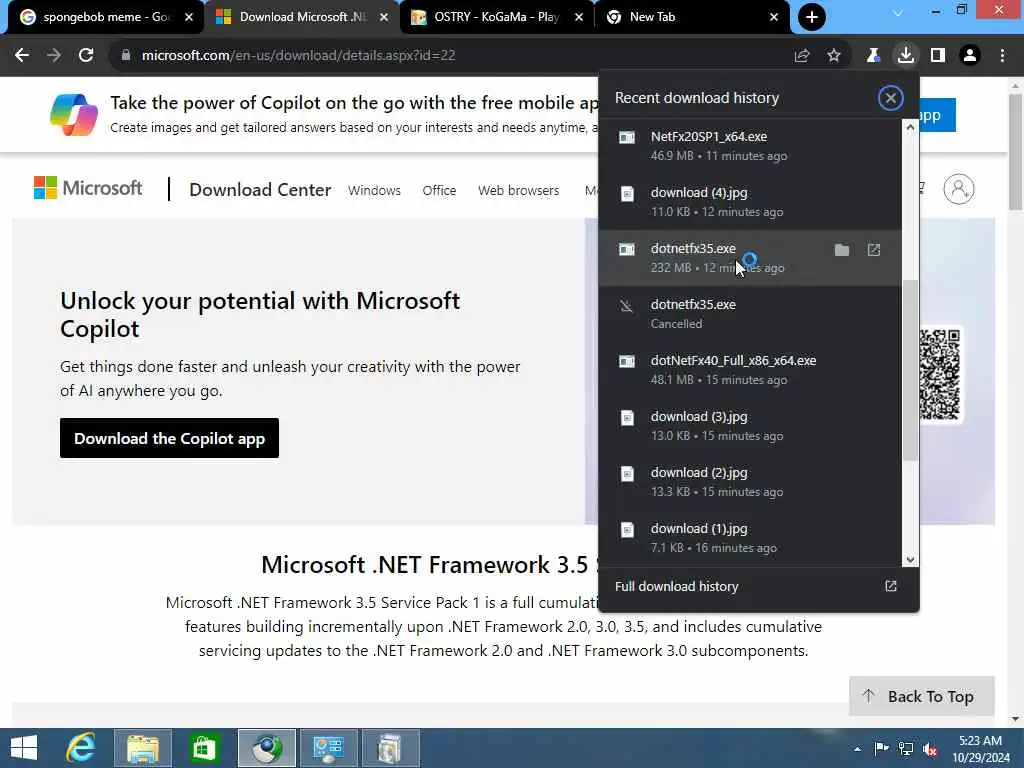Show dotnetfx35.exe in its folder
Viewport: 1024px width, 768px height.
pos(842,250)
